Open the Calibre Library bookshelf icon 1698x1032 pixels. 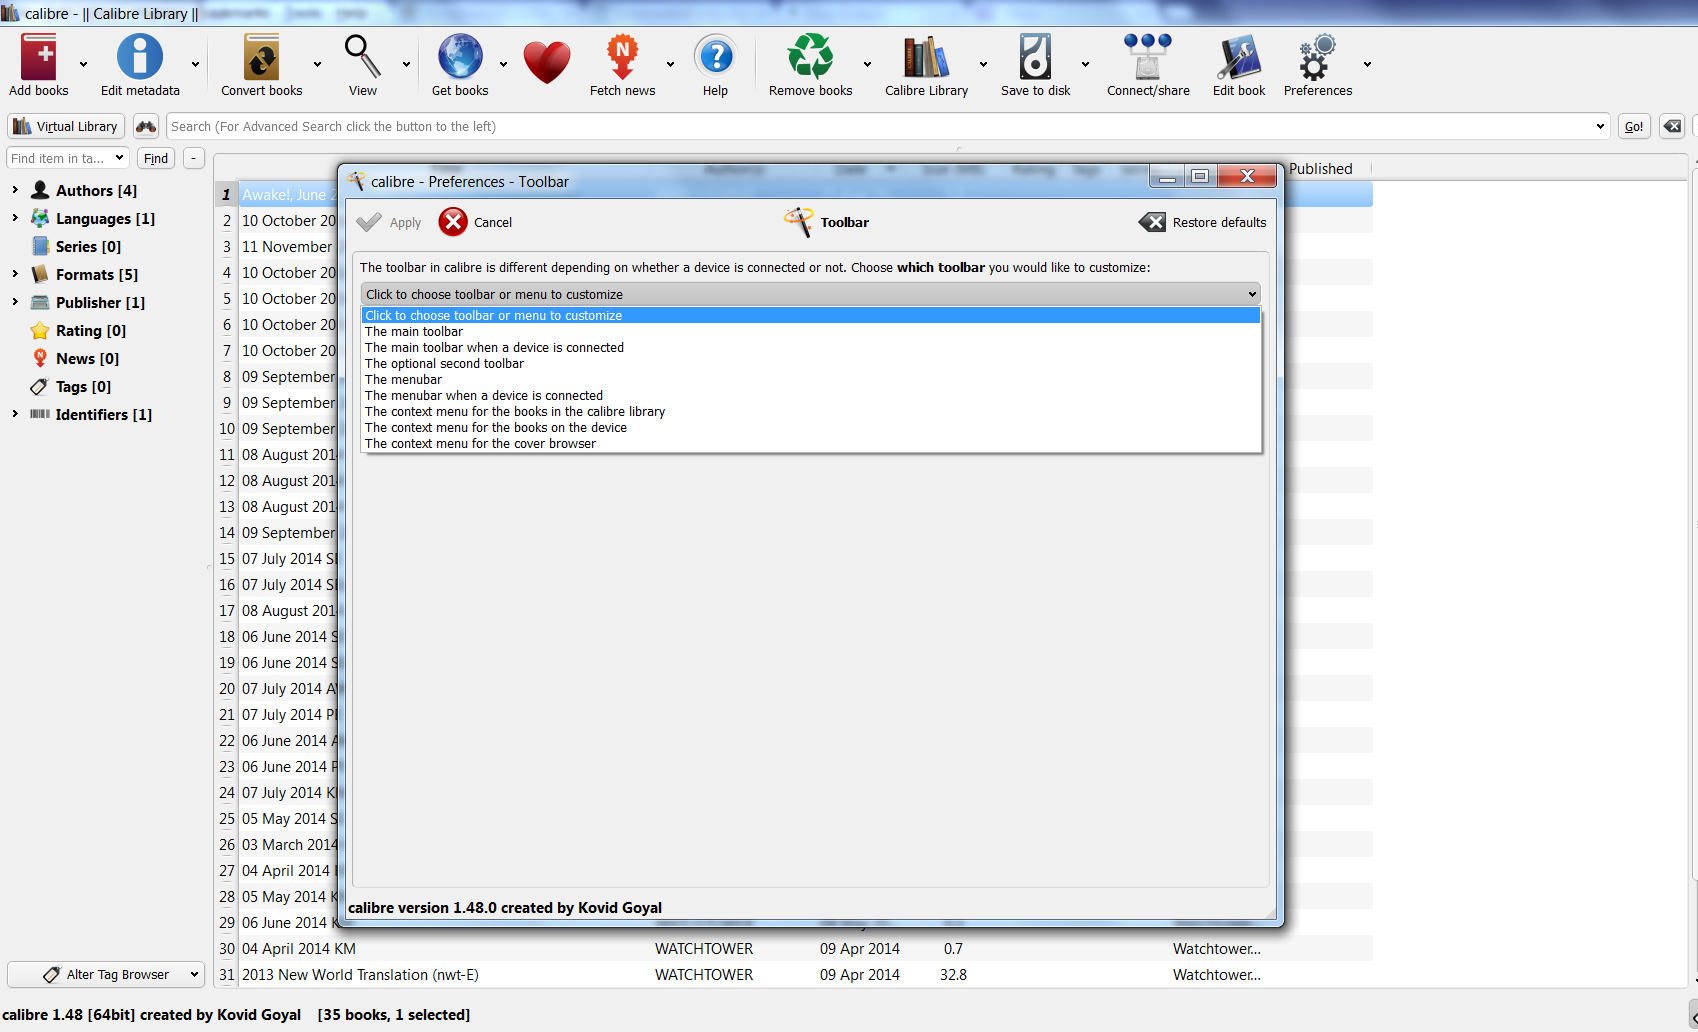click(x=926, y=57)
